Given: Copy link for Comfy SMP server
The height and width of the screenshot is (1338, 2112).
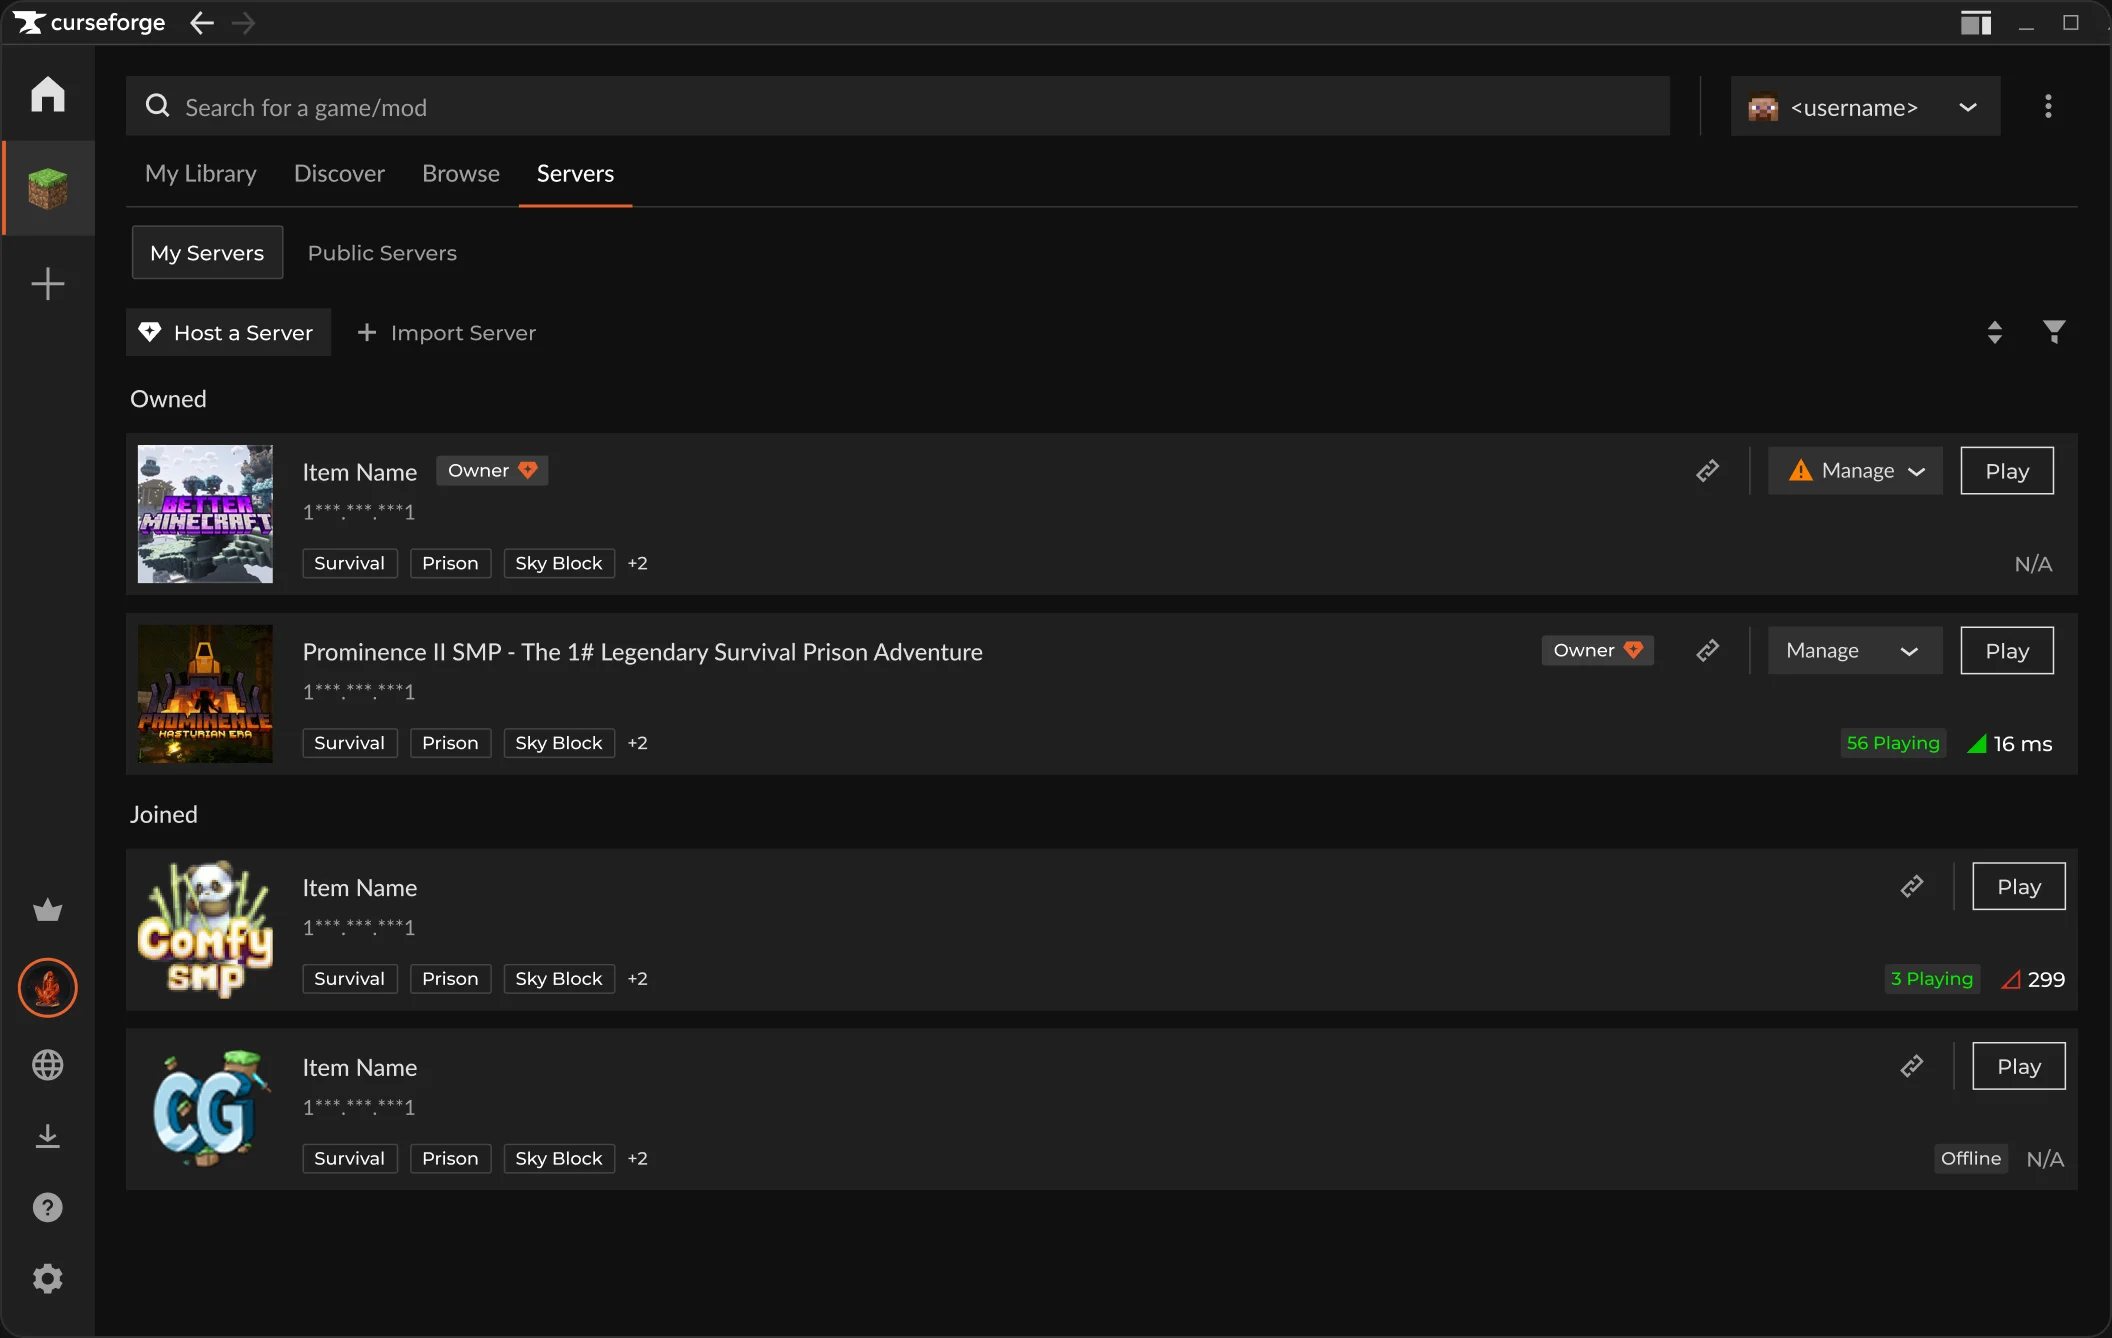Looking at the screenshot, I should [x=1912, y=887].
